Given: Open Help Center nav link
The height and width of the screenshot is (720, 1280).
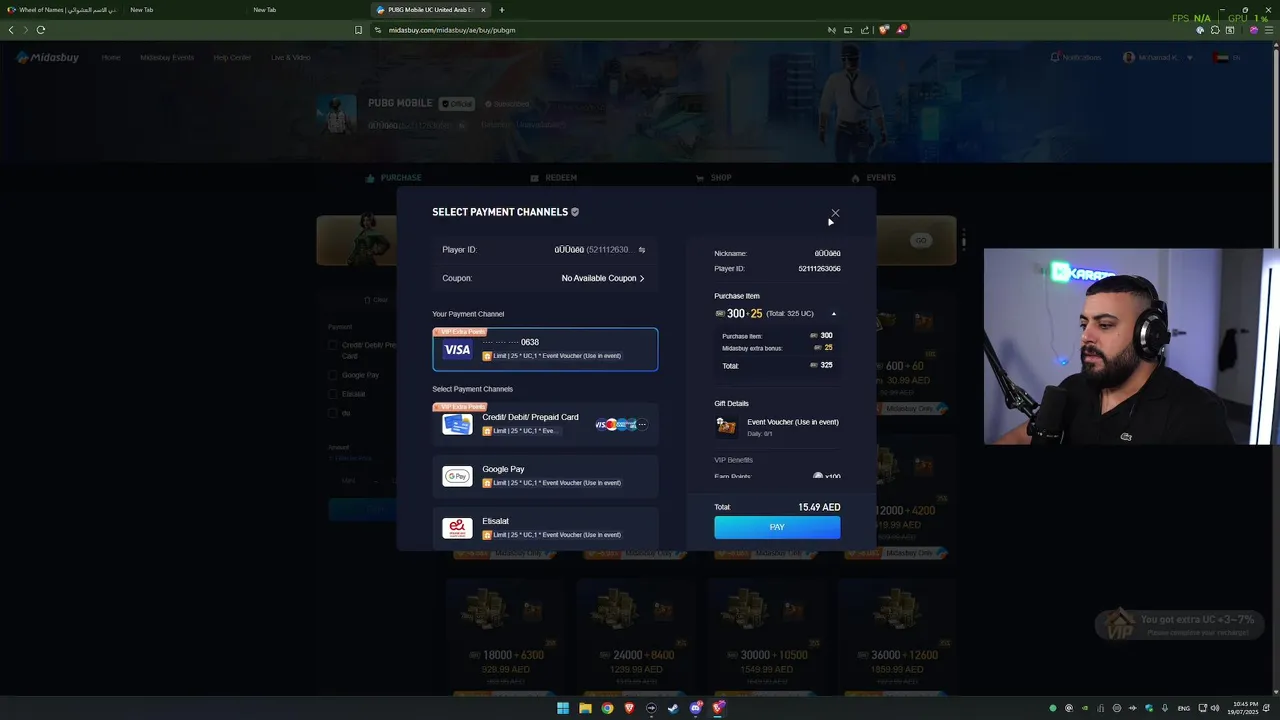Looking at the screenshot, I should click(x=232, y=58).
